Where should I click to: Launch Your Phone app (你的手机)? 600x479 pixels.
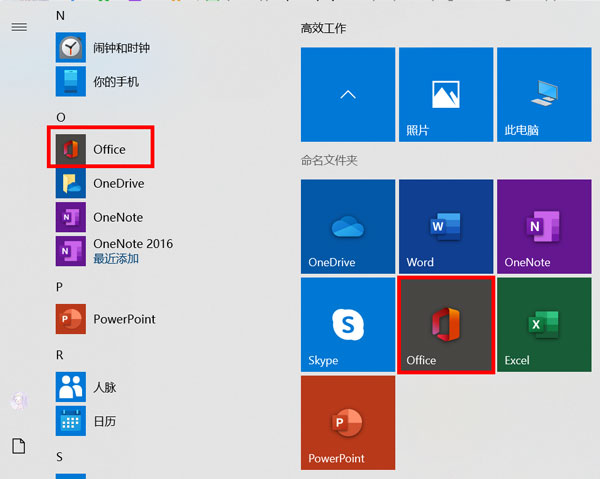[98, 81]
